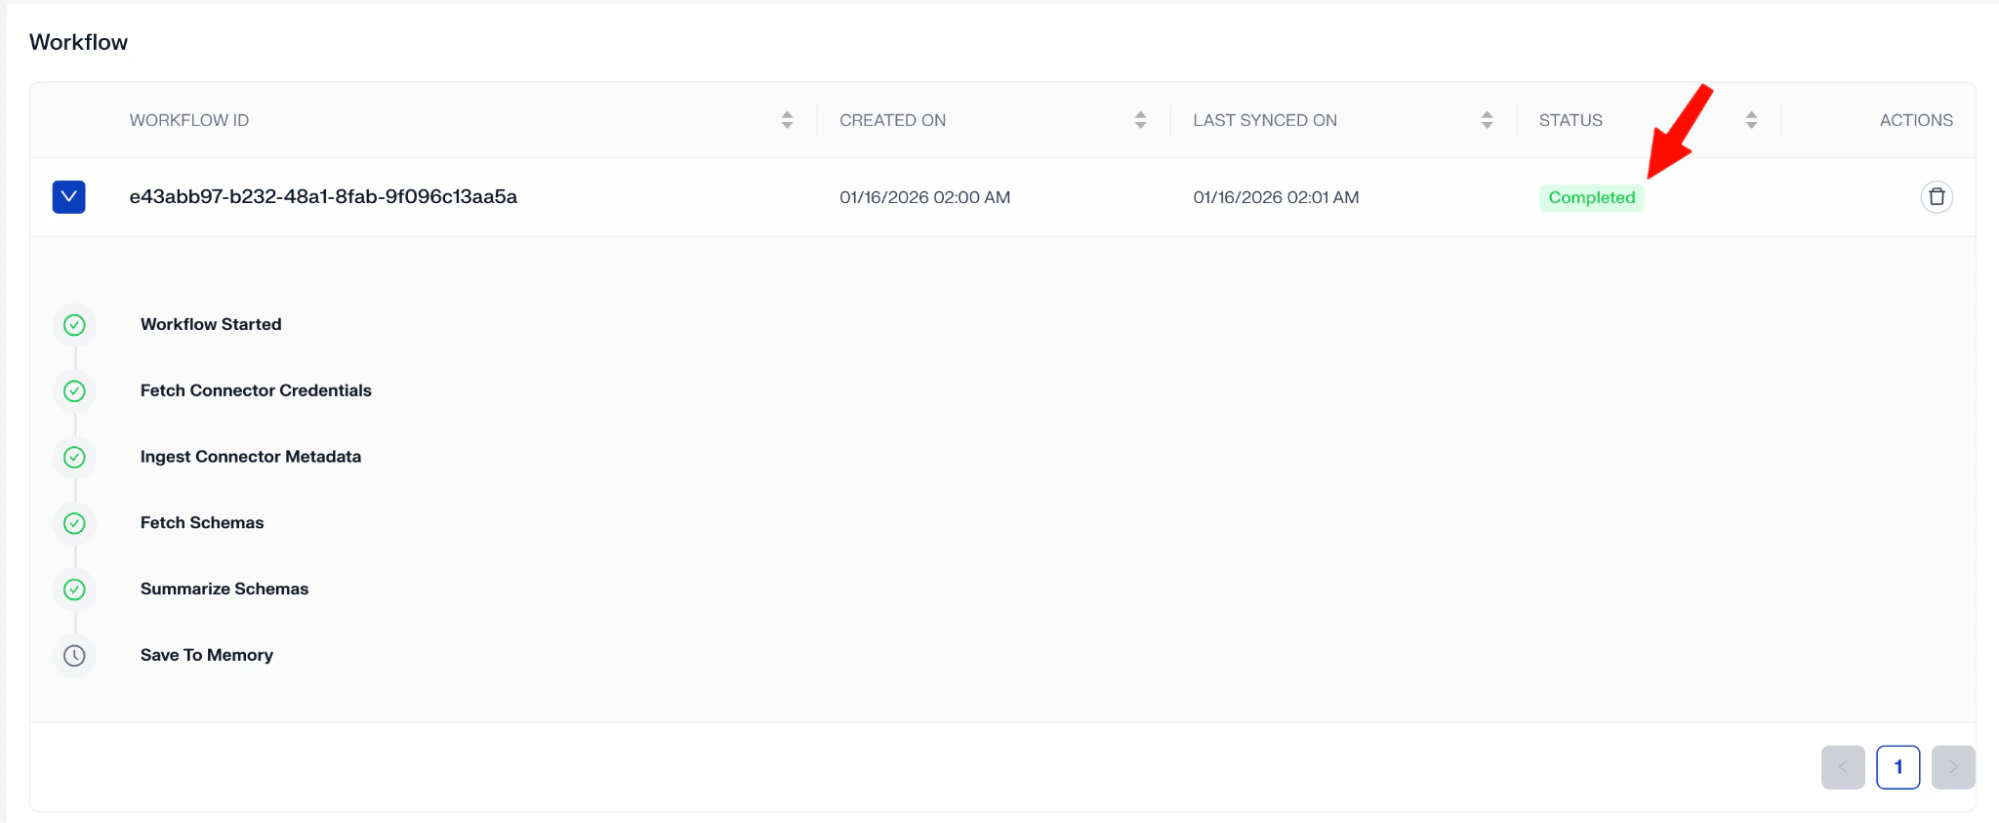
Task: Sort by Created On column arrows
Action: [x=1140, y=120]
